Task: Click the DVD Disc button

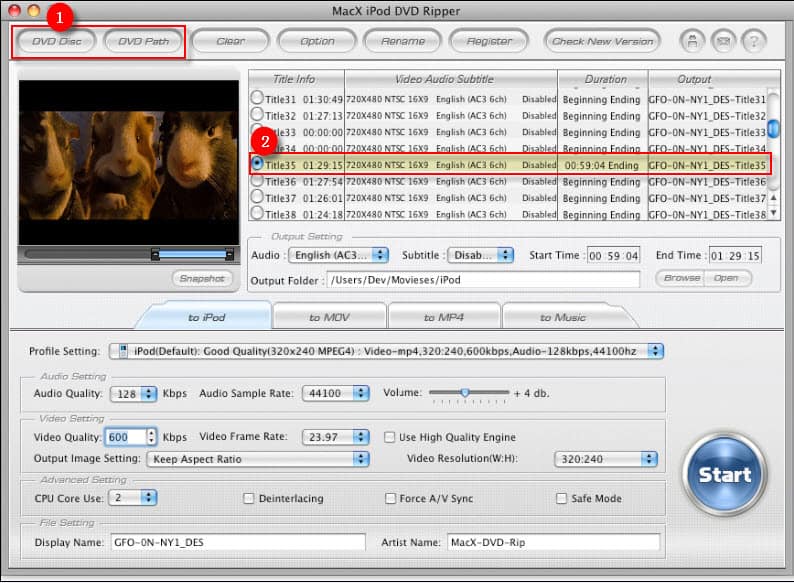Action: 56,42
